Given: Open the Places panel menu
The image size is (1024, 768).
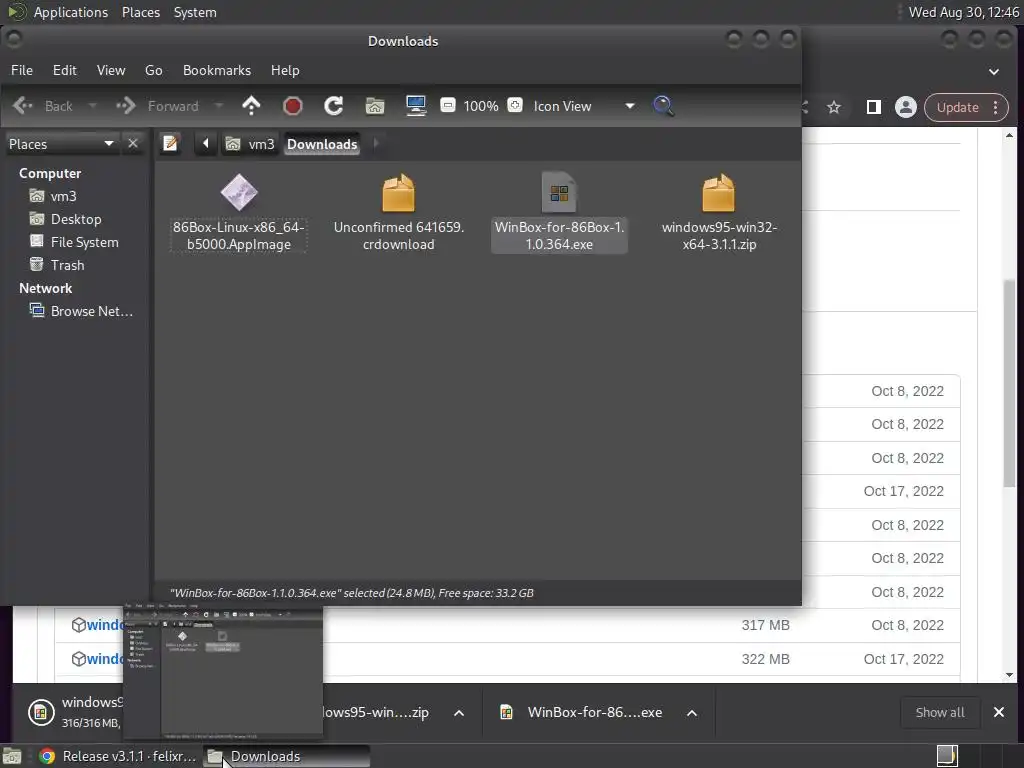Looking at the screenshot, I should (x=141, y=12).
